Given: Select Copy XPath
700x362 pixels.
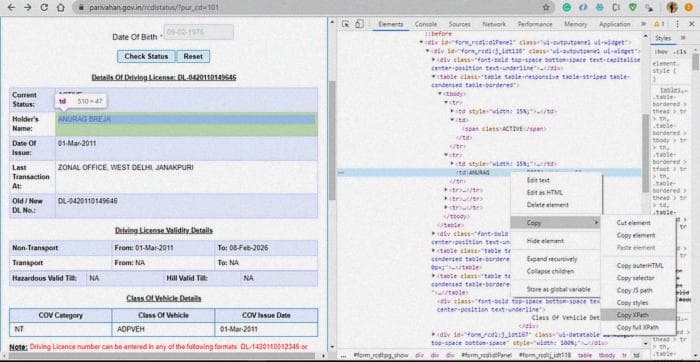Looking at the screenshot, I should 638,315.
